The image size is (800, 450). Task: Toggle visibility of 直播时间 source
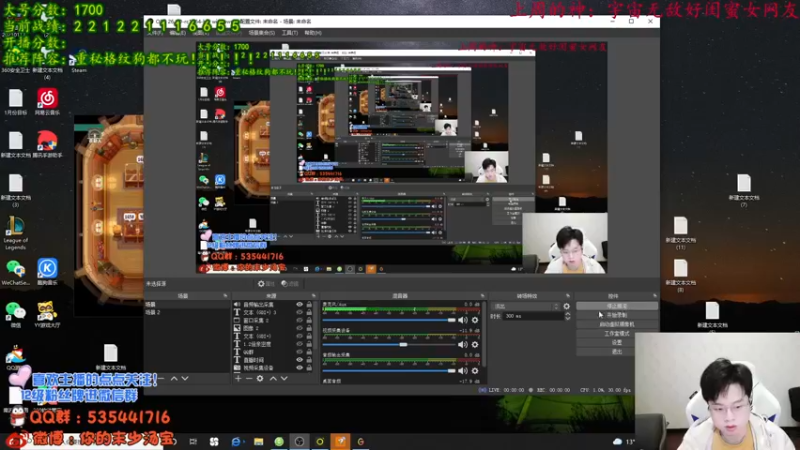click(299, 360)
